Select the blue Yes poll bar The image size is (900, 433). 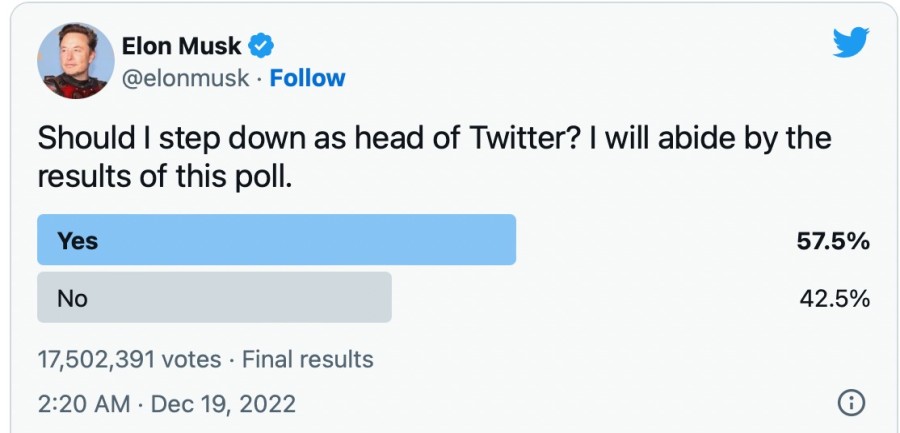[x=276, y=240]
